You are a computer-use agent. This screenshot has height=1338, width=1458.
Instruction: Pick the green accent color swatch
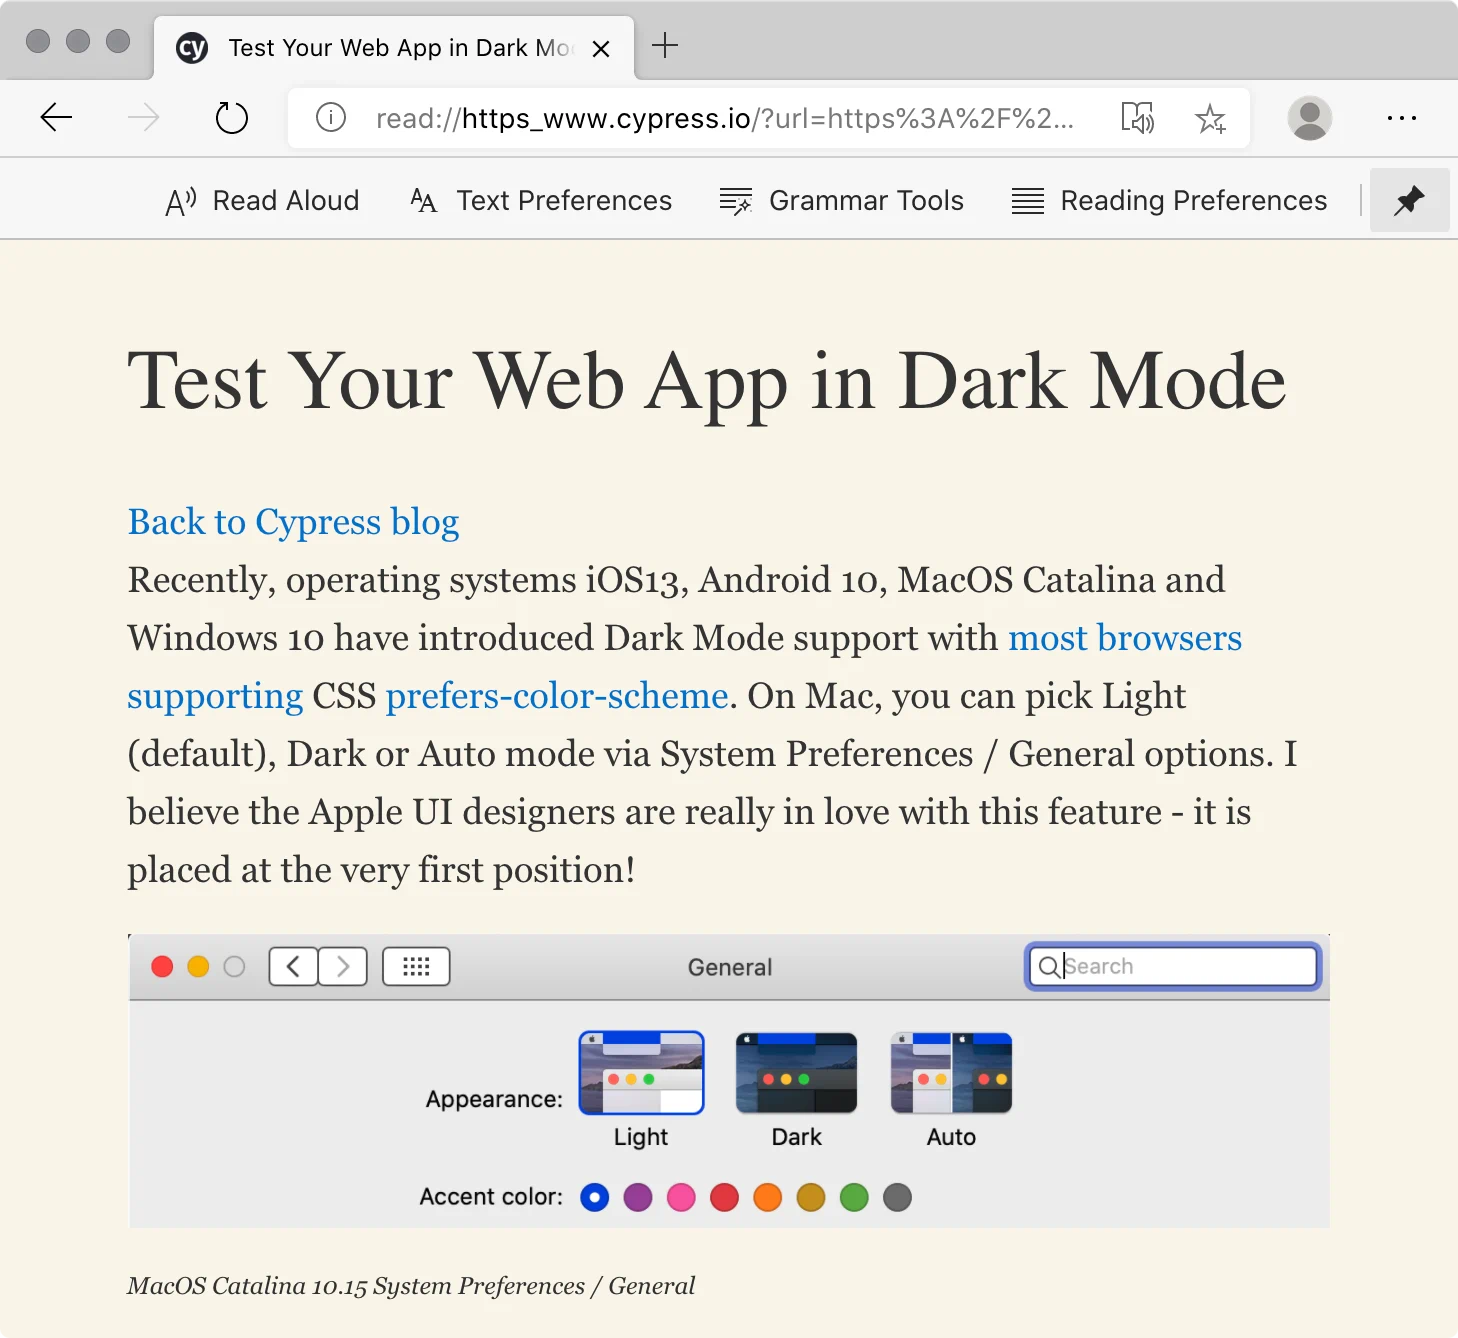[854, 1197]
